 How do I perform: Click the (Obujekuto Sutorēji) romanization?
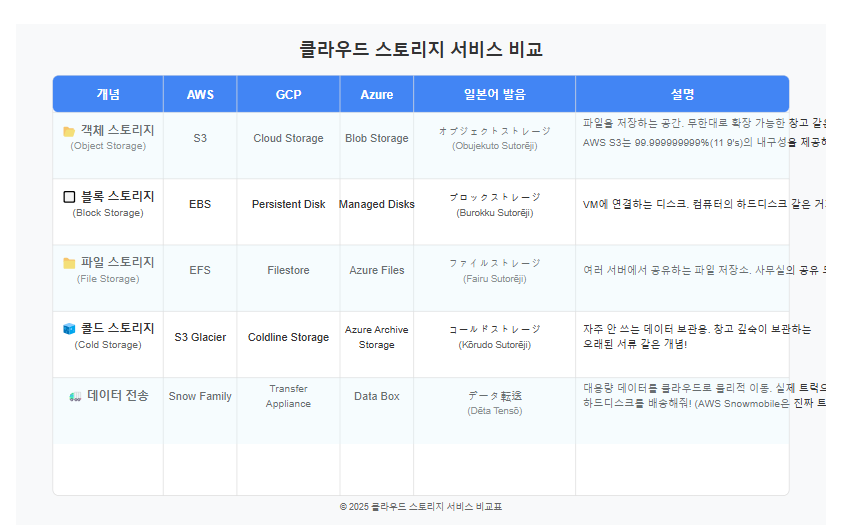[495, 146]
